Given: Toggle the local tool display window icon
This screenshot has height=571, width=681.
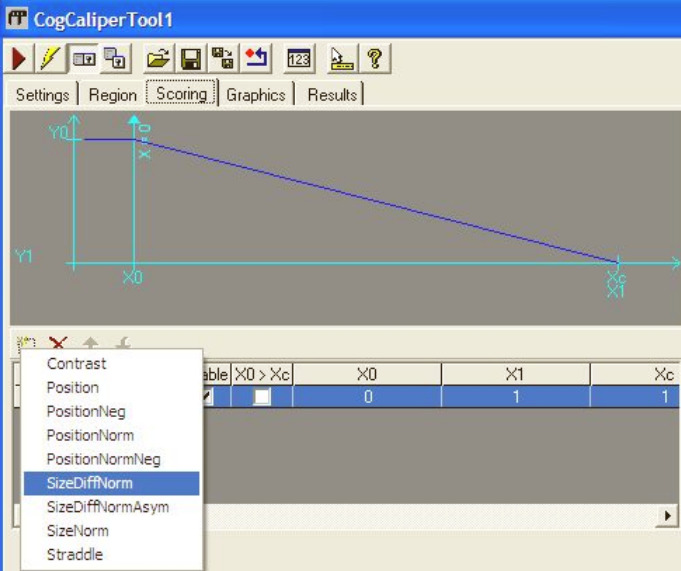Looking at the screenshot, I should click(x=83, y=58).
